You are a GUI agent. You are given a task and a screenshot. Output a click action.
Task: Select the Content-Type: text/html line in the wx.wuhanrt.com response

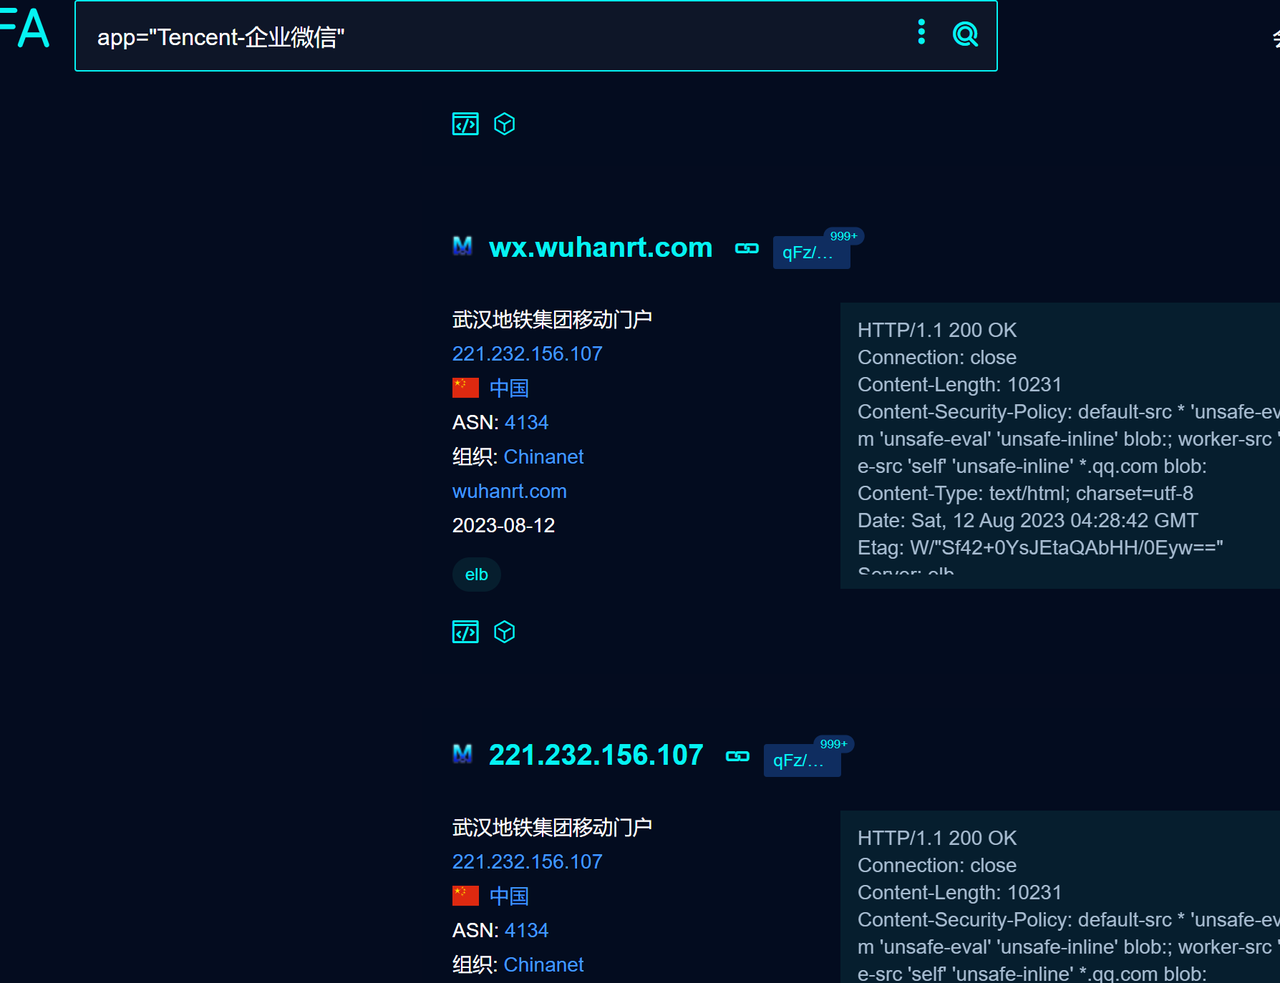1025,493
